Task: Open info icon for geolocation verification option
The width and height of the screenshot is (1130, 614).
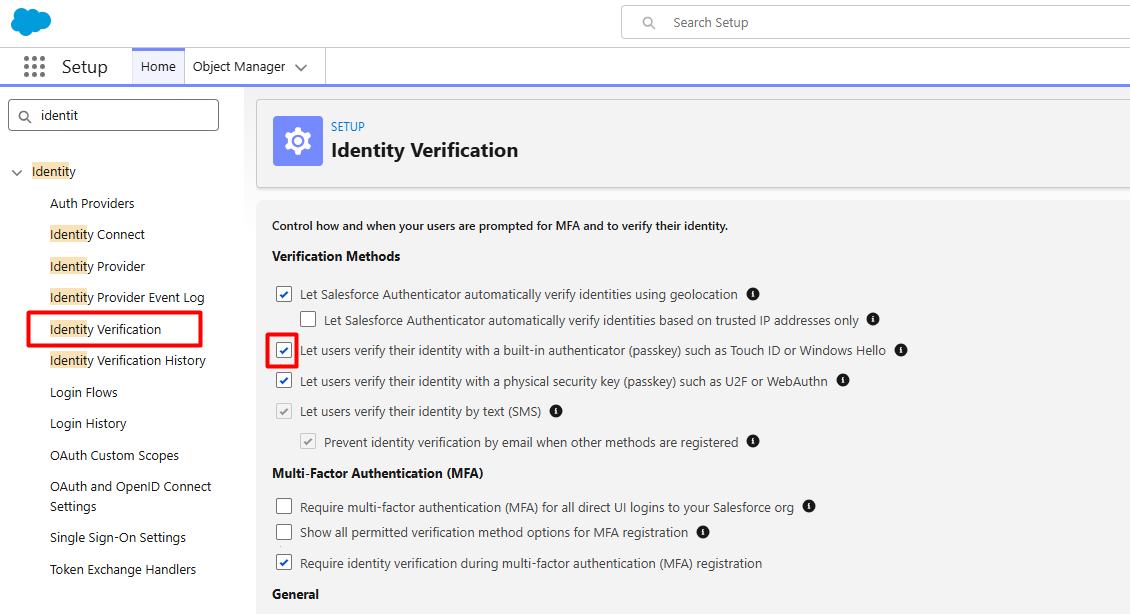Action: tap(753, 294)
